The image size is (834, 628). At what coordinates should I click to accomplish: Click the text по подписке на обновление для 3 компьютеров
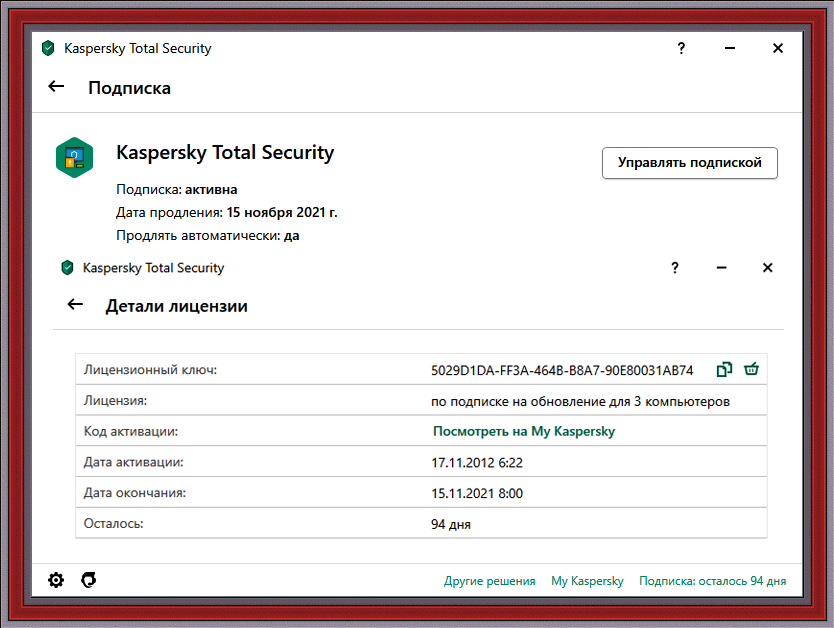[x=580, y=401]
